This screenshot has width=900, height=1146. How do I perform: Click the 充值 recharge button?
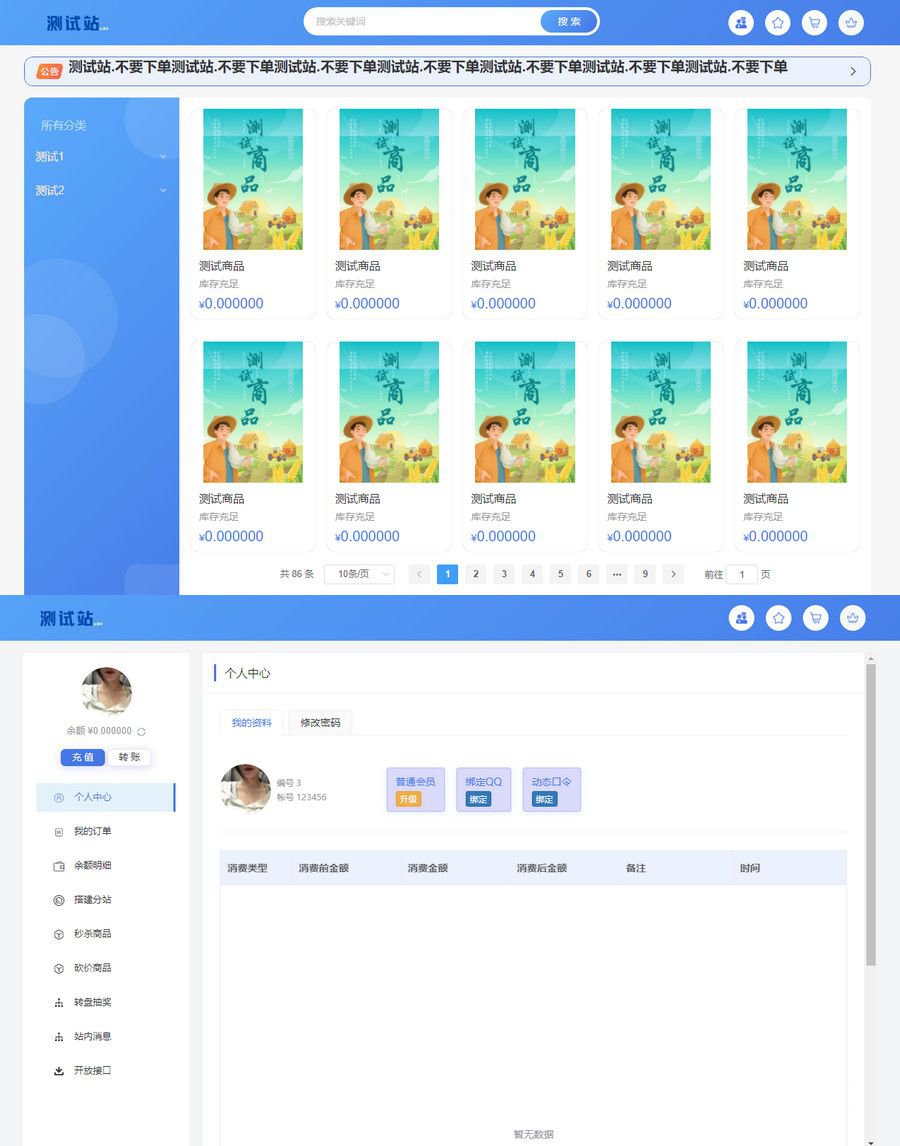(82, 757)
